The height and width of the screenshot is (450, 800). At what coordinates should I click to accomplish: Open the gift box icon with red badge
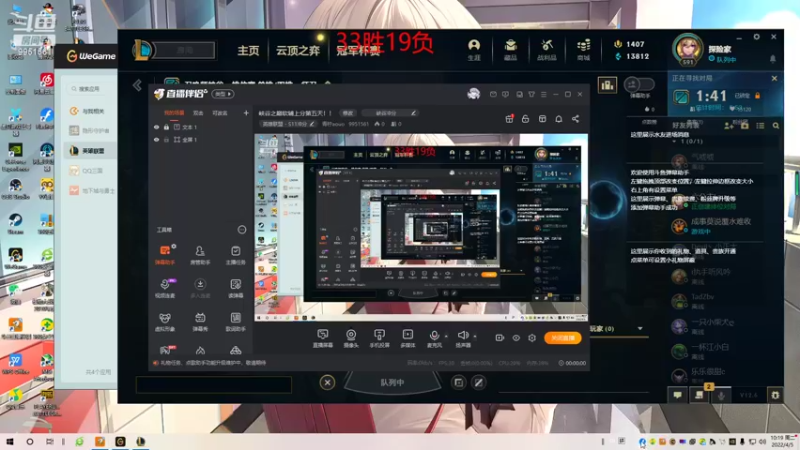coord(509,119)
